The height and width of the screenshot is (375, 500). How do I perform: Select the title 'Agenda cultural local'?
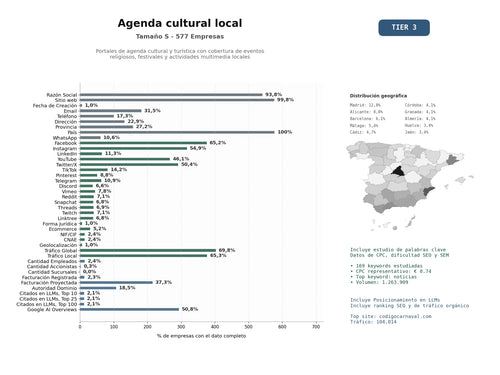coord(180,23)
